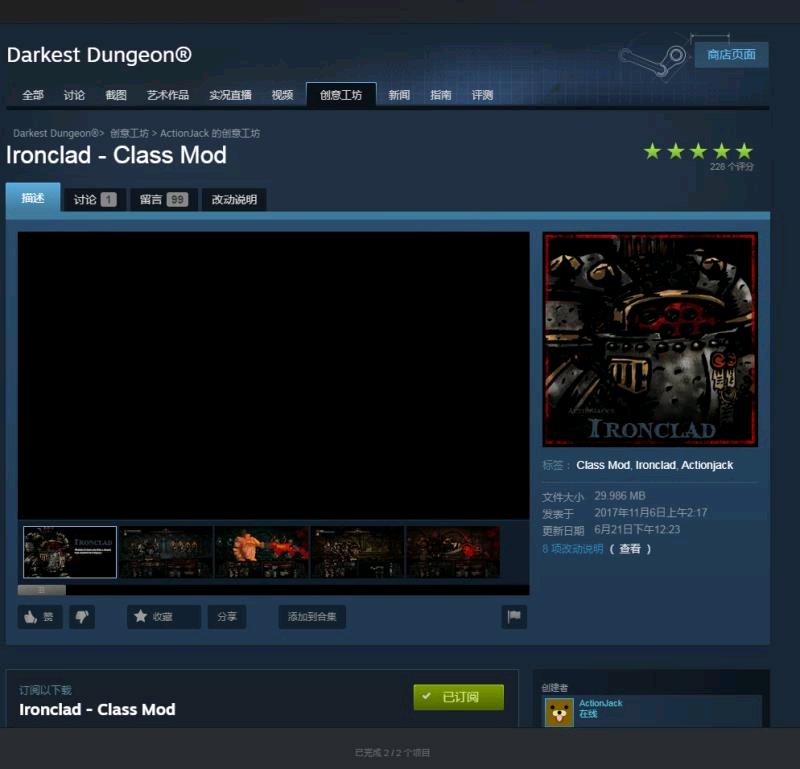The image size is (800, 769).
Task: Click the thumbs down rate button
Action: tap(82, 617)
